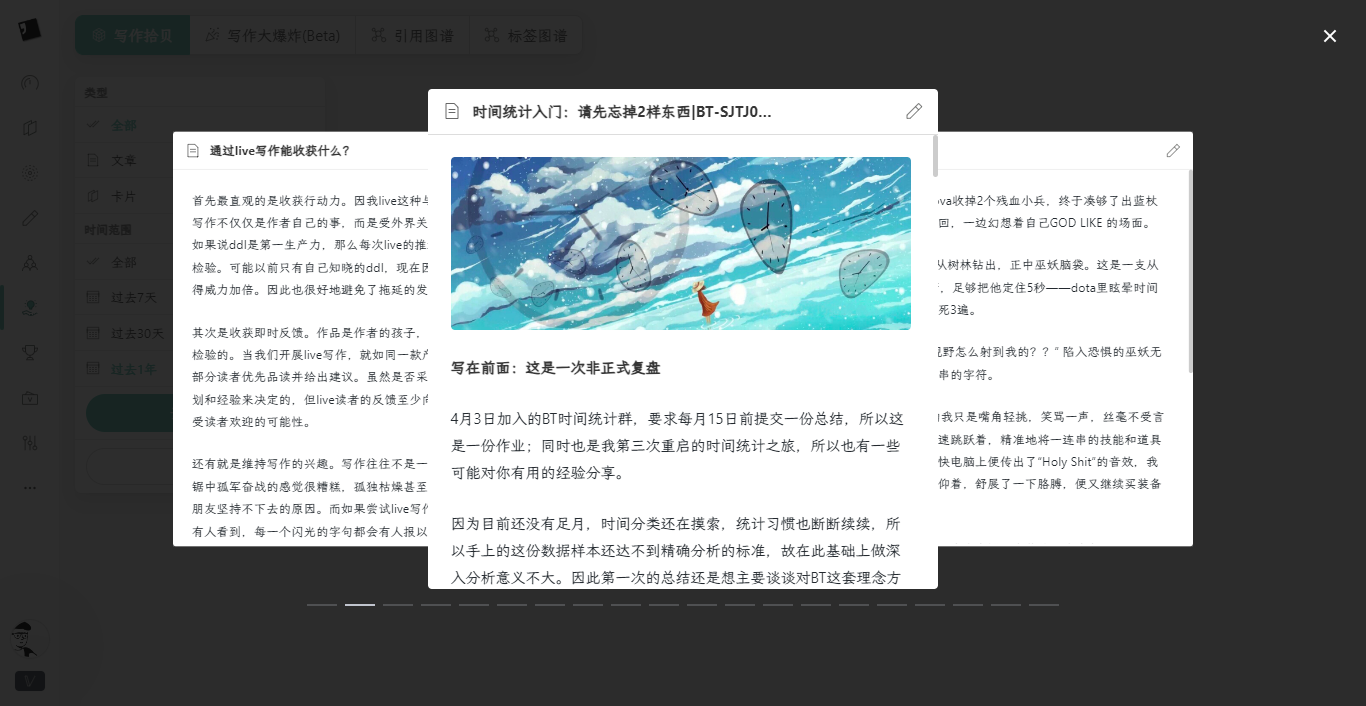Select the 过去30天 time range filter
The height and width of the screenshot is (706, 1366).
point(136,333)
